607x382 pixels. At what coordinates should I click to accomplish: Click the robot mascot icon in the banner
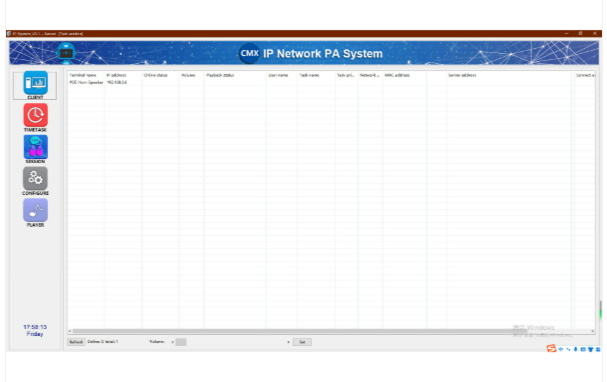tap(66, 53)
